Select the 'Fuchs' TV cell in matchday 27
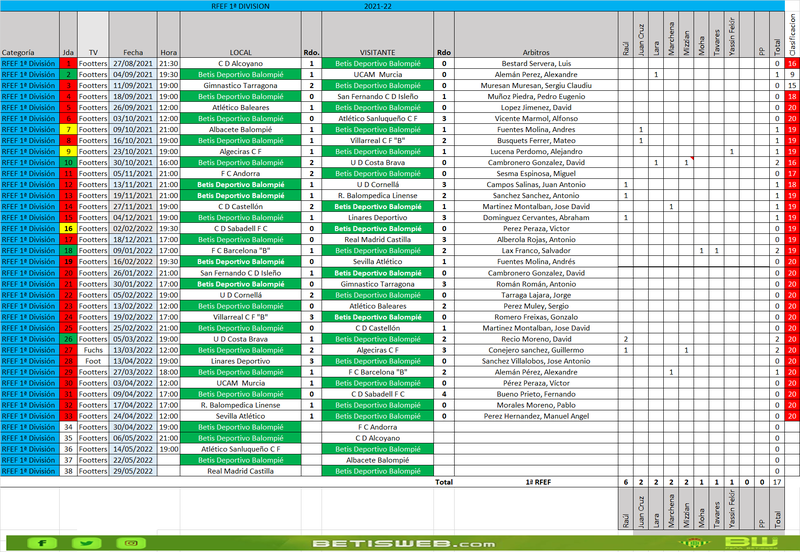Image resolution: width=800 pixels, height=552 pixels. click(x=93, y=350)
